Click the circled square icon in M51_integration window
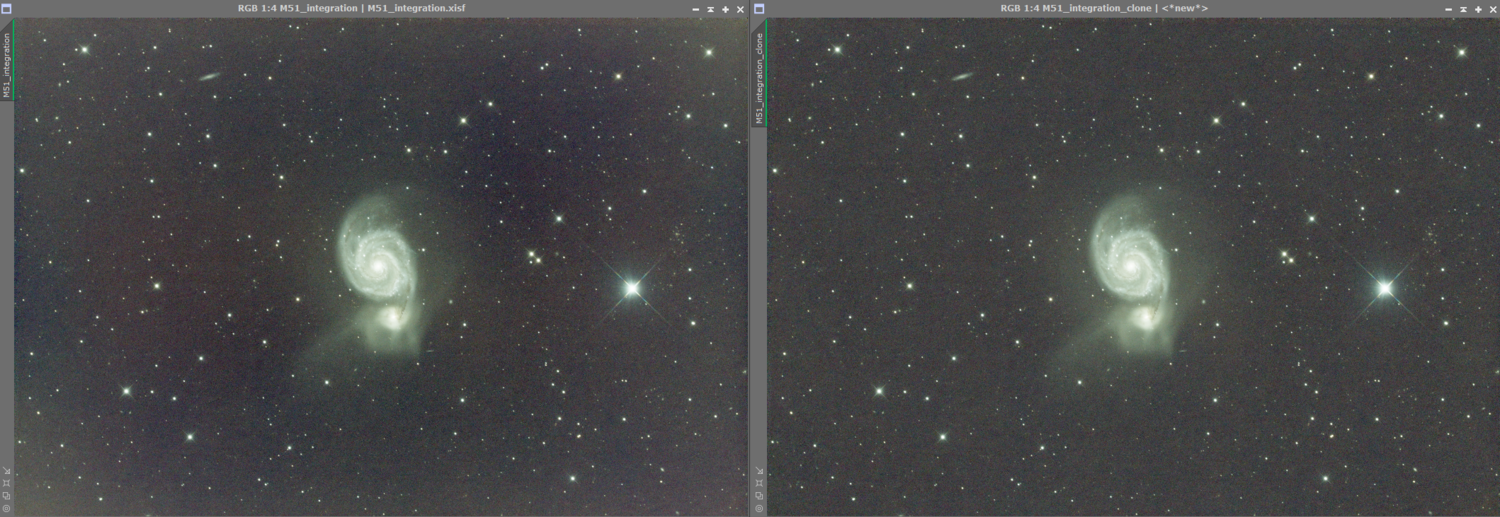The height and width of the screenshot is (517, 1500). pyautogui.click(x=6, y=508)
